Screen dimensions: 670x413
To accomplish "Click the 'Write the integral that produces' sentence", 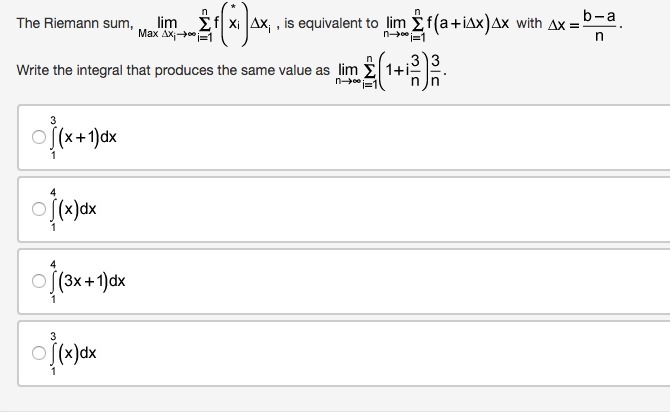I will click(171, 70).
